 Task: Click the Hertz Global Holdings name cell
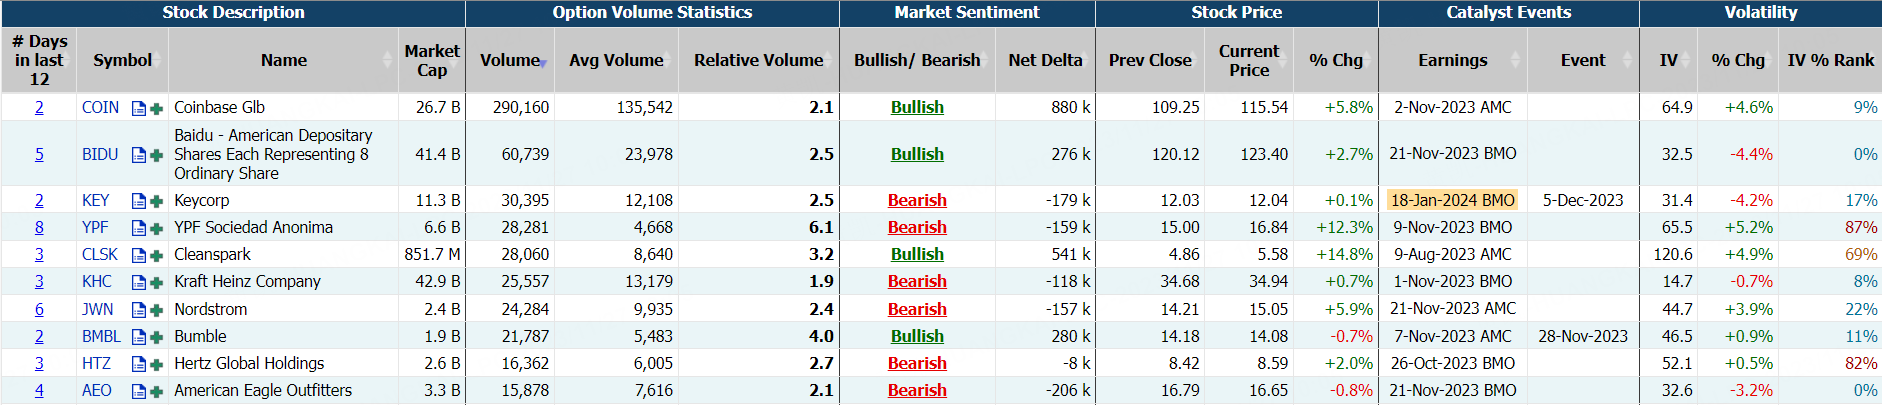(x=284, y=363)
